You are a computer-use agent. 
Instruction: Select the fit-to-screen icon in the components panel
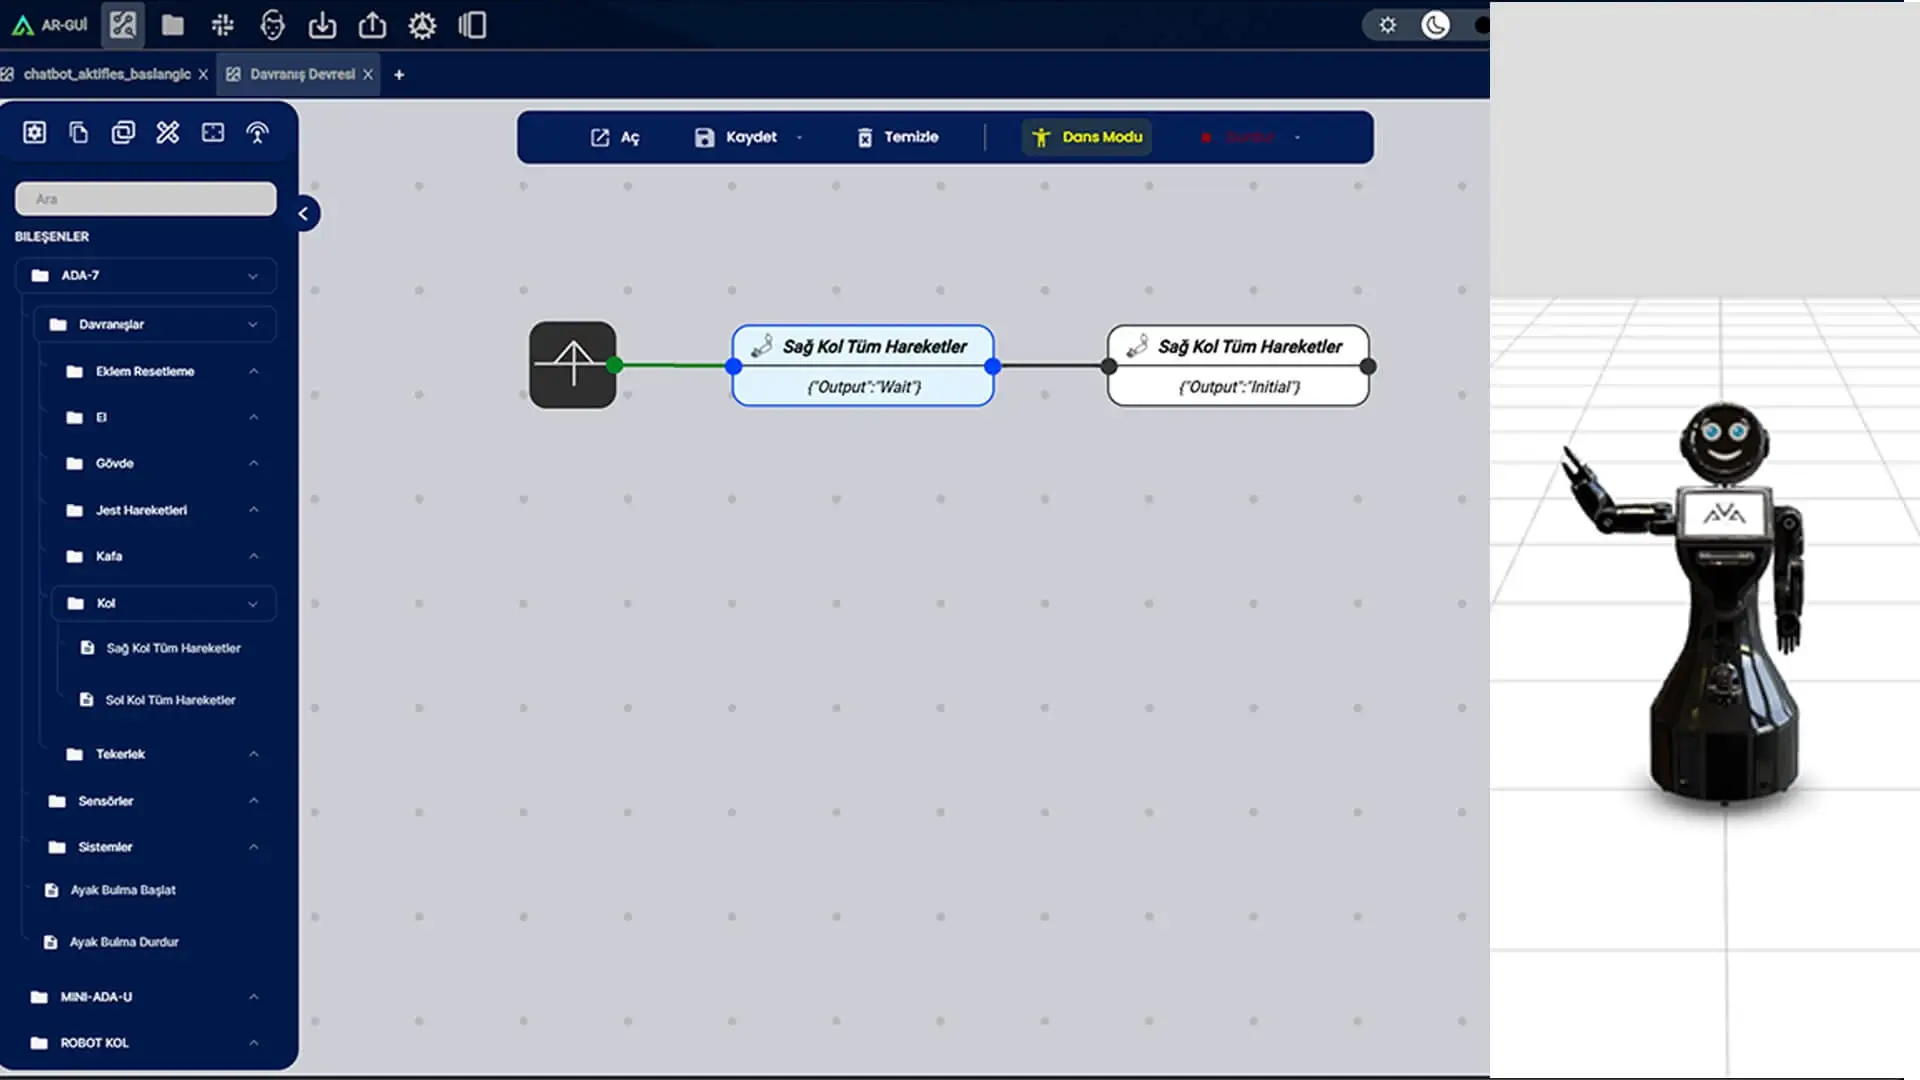[212, 131]
